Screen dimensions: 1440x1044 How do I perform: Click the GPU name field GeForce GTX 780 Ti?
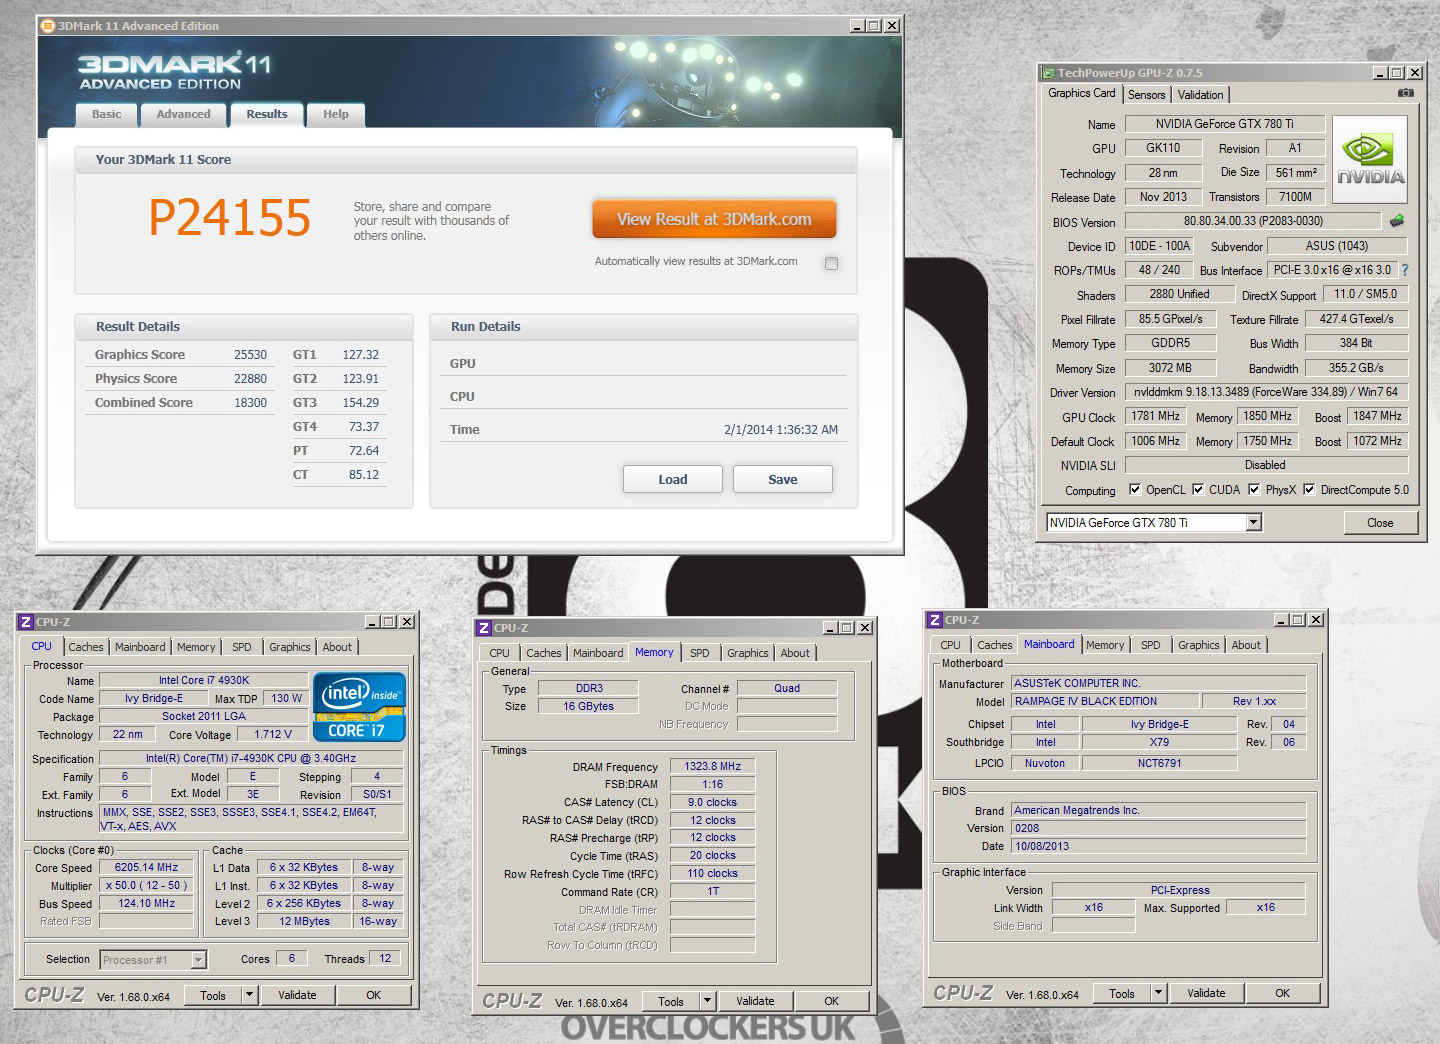(1225, 124)
